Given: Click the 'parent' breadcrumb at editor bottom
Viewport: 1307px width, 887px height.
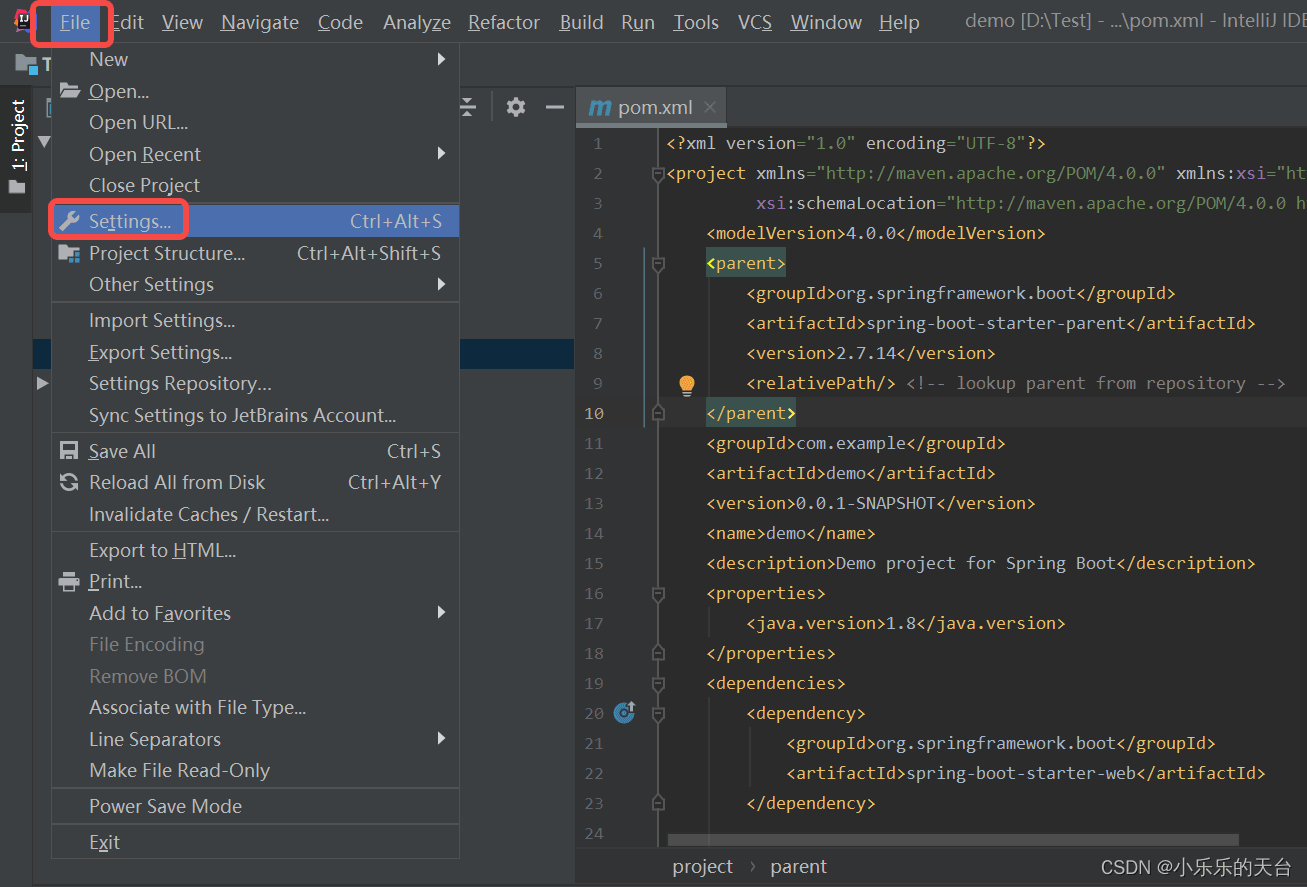Looking at the screenshot, I should point(798,867).
